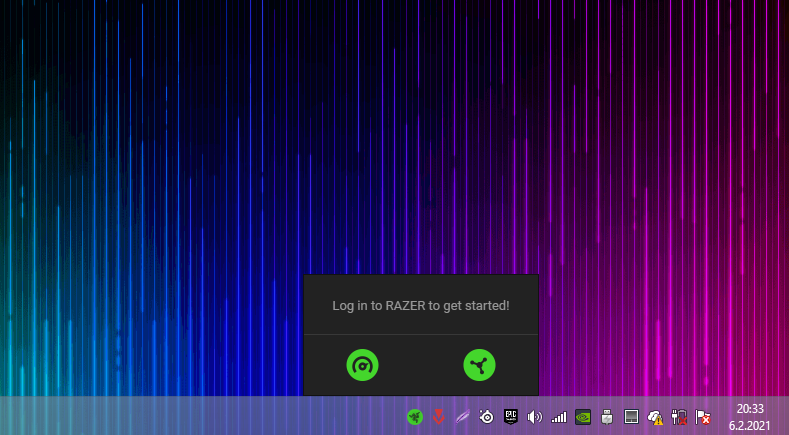Open the purple feather tray icon
The image size is (789, 435).
(x=462, y=417)
